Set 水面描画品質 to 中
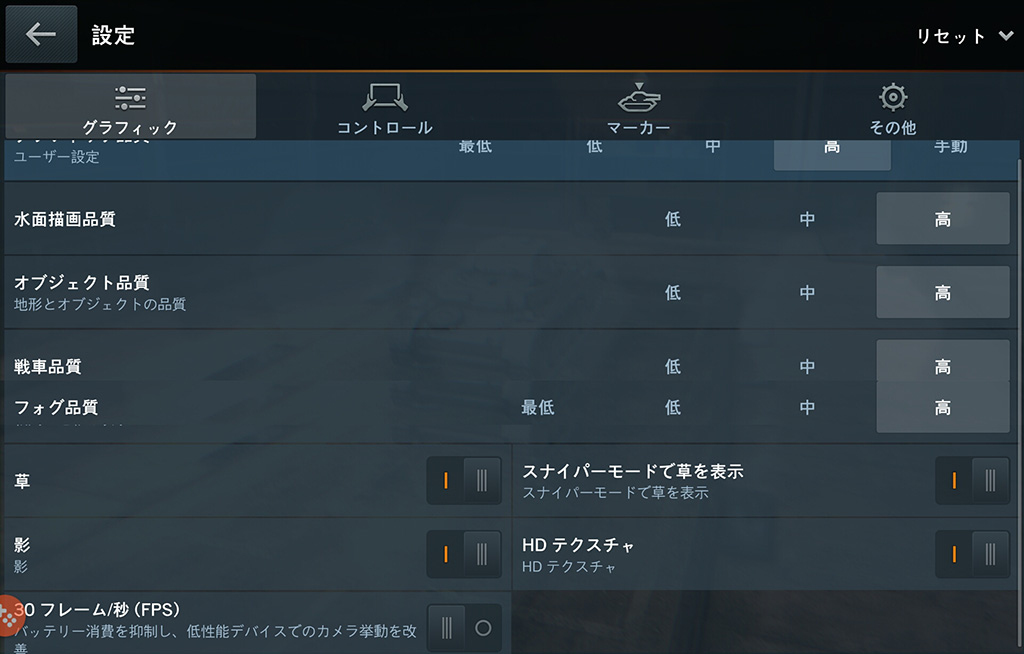This screenshot has width=1024, height=654. 807,219
